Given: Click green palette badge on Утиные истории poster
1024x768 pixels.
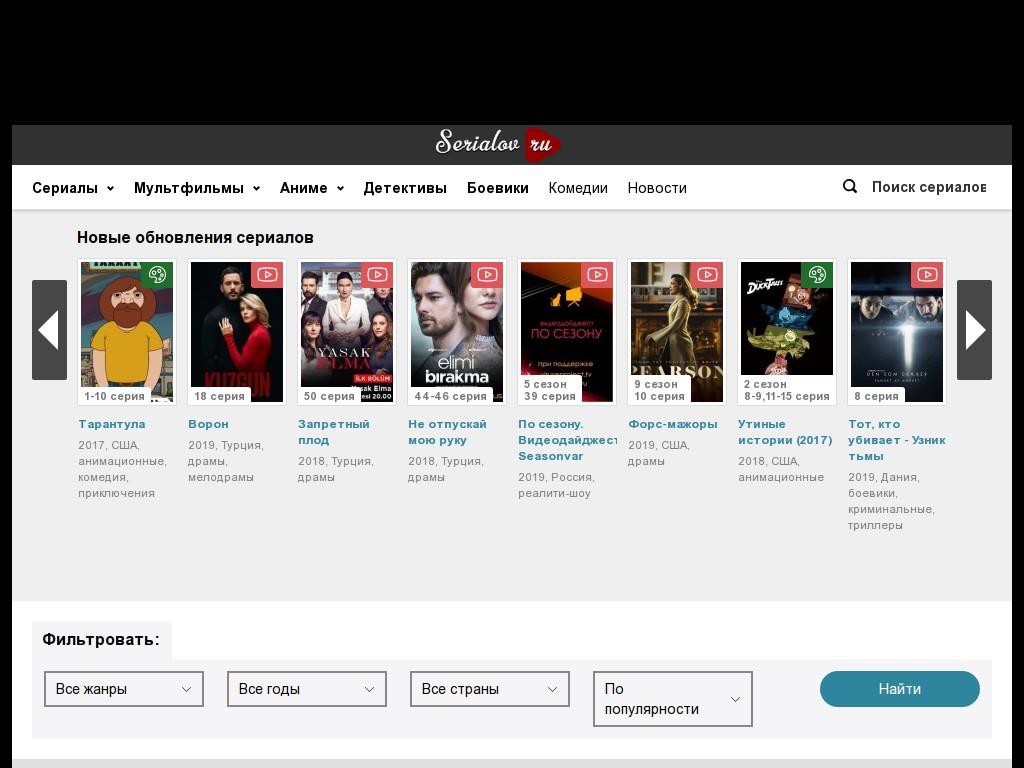Looking at the screenshot, I should (x=817, y=275).
